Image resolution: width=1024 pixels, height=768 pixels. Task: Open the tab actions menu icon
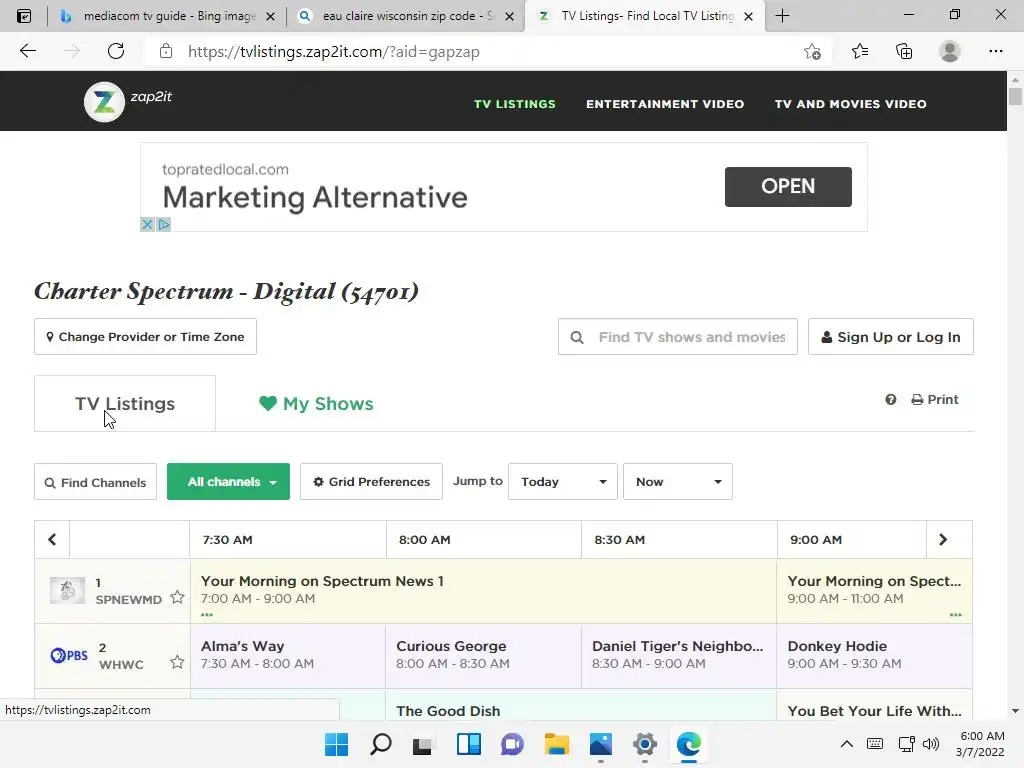[24, 16]
